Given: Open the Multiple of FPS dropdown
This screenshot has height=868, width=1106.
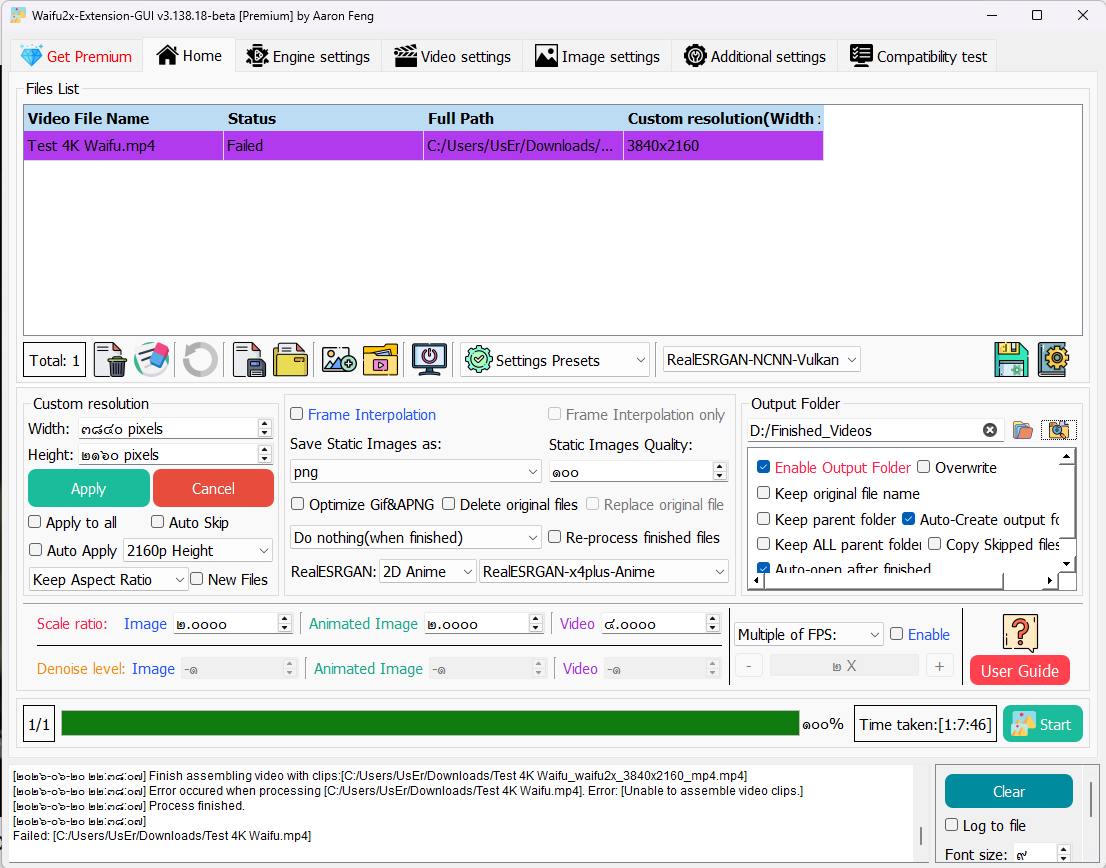Looking at the screenshot, I should coord(808,635).
